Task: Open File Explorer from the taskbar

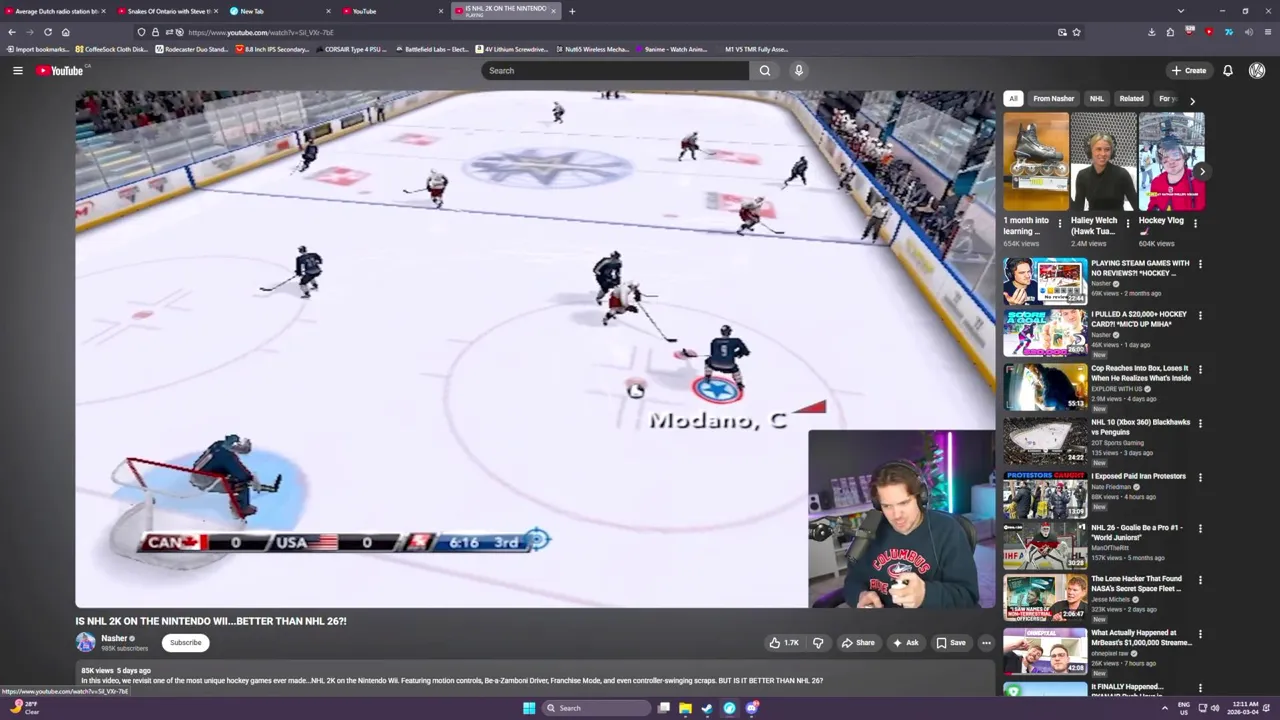Action: [685, 708]
